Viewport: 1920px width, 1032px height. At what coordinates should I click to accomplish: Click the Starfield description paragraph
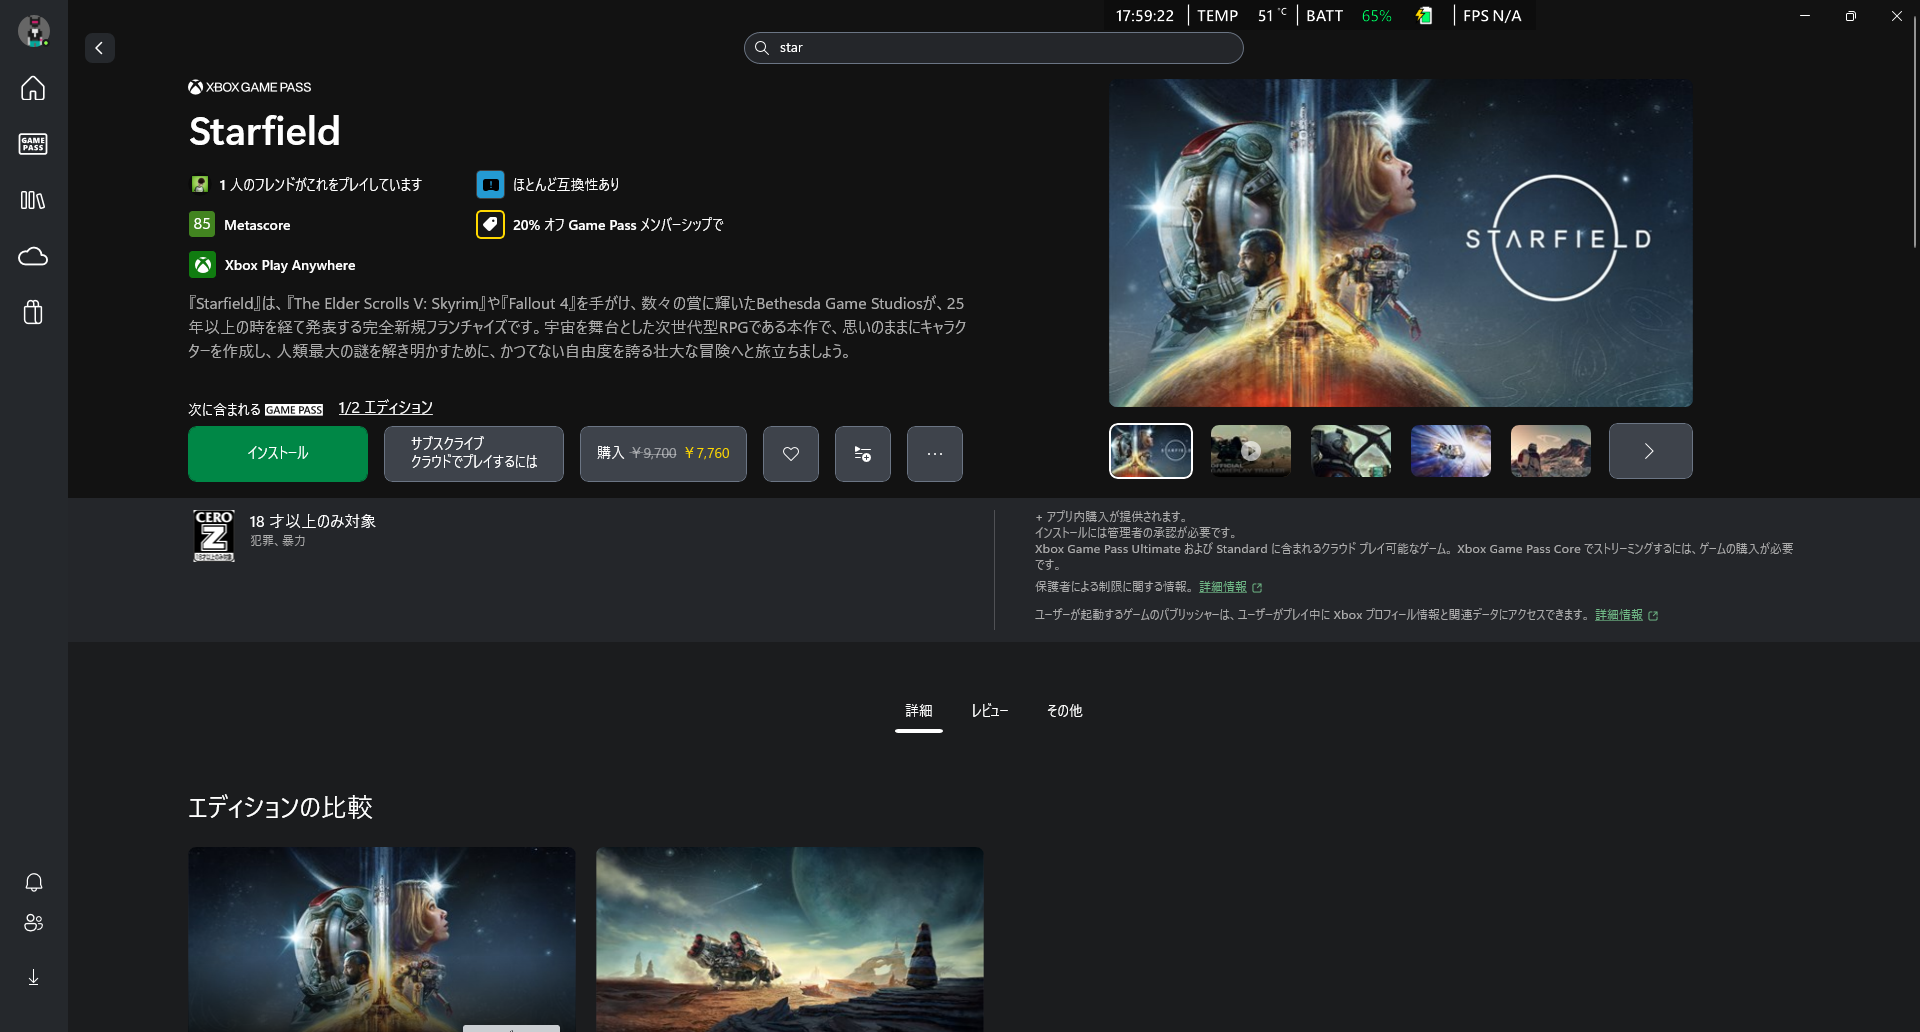pos(577,327)
